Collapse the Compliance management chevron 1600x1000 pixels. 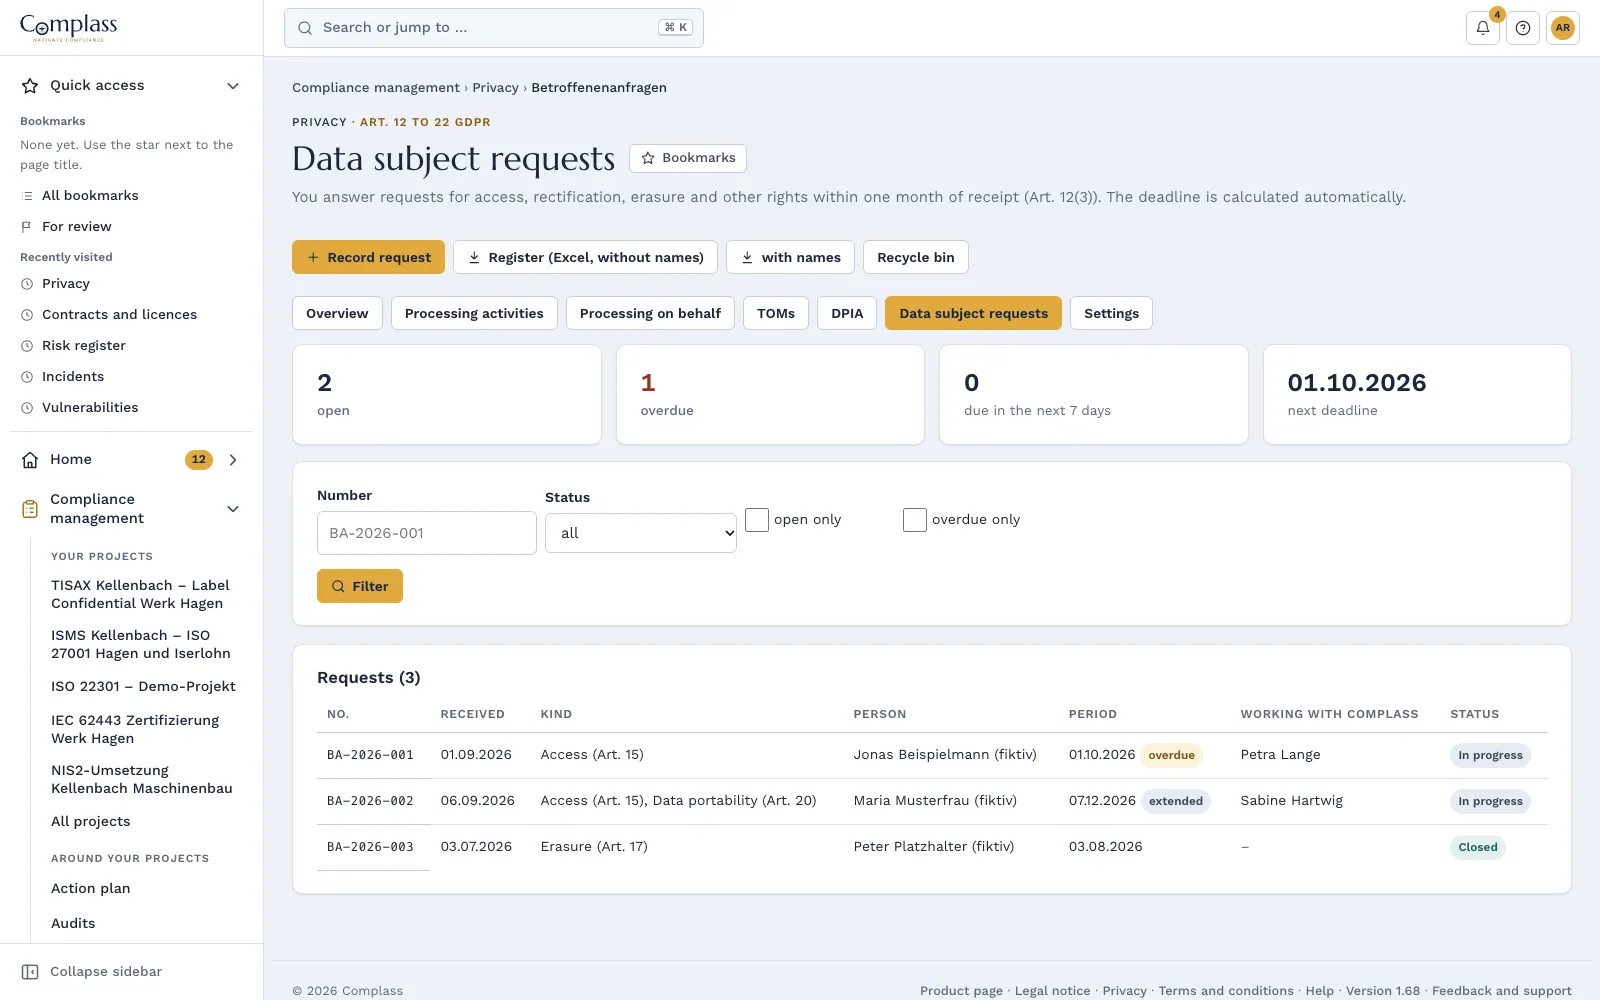(x=233, y=509)
